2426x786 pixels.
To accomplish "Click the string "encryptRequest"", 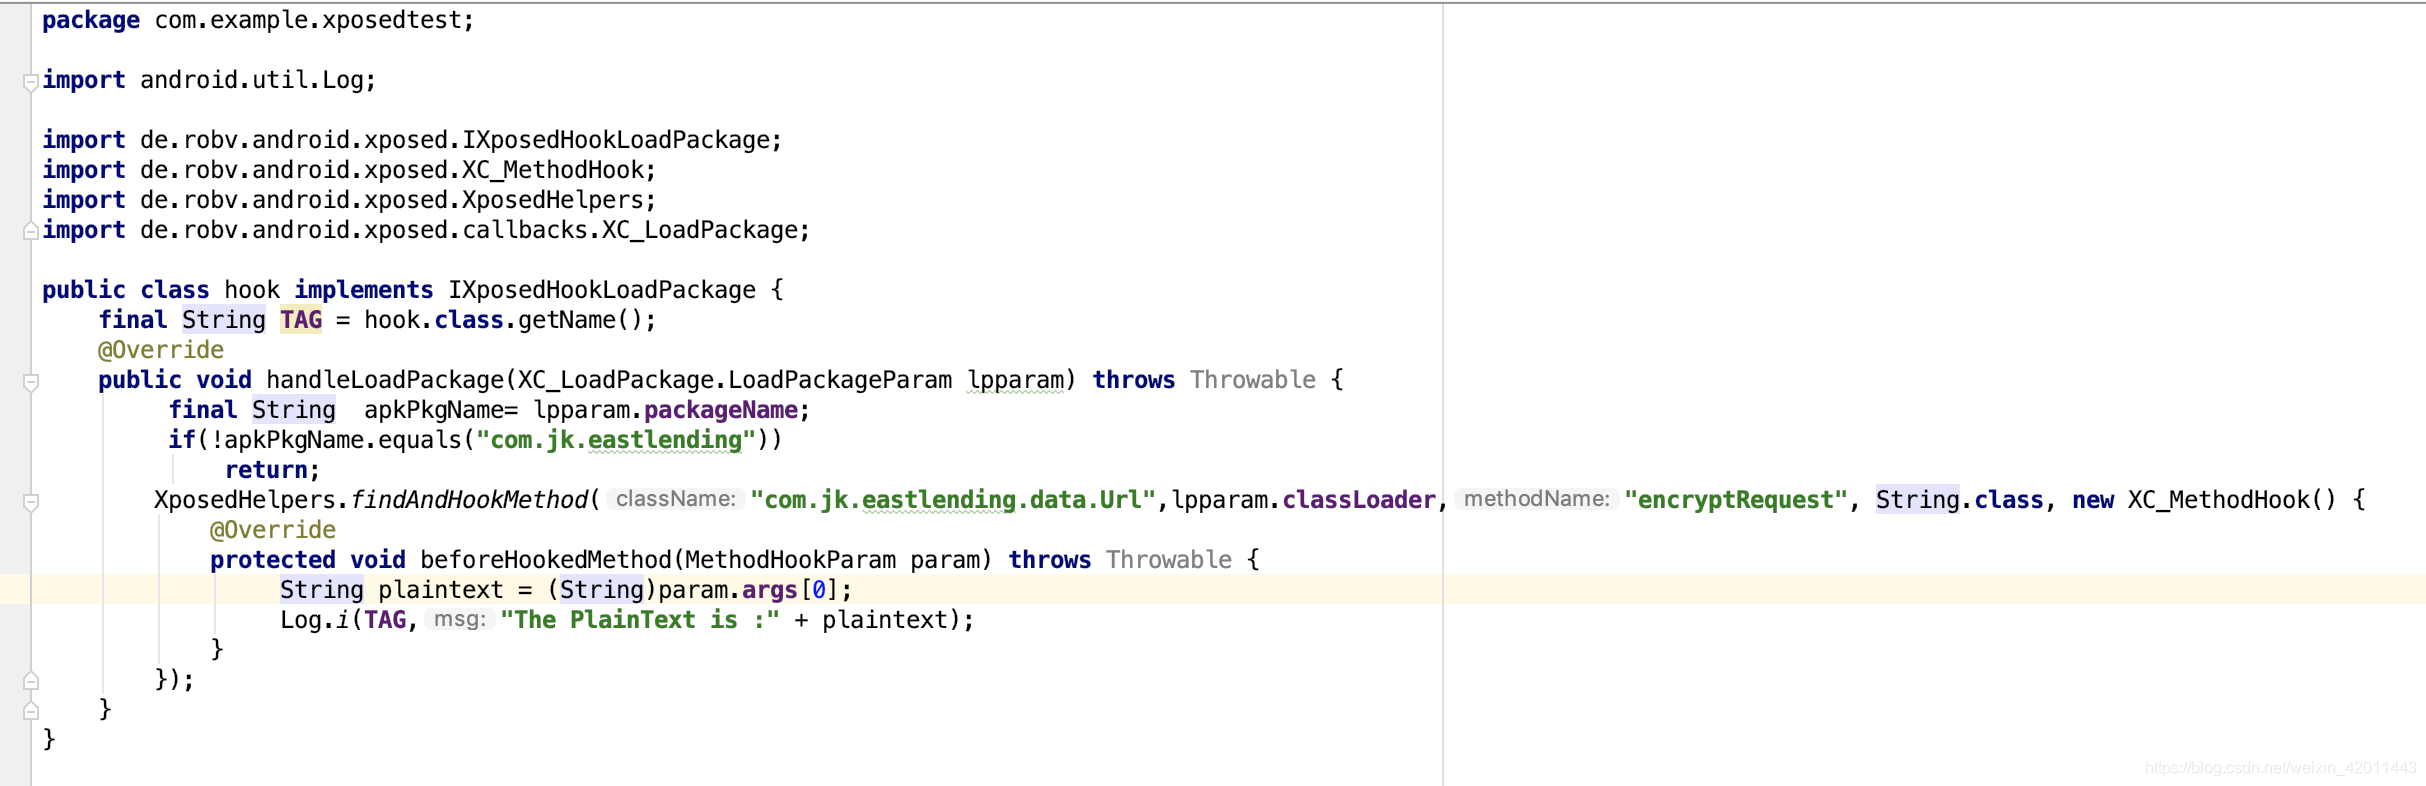I will tap(1736, 500).
